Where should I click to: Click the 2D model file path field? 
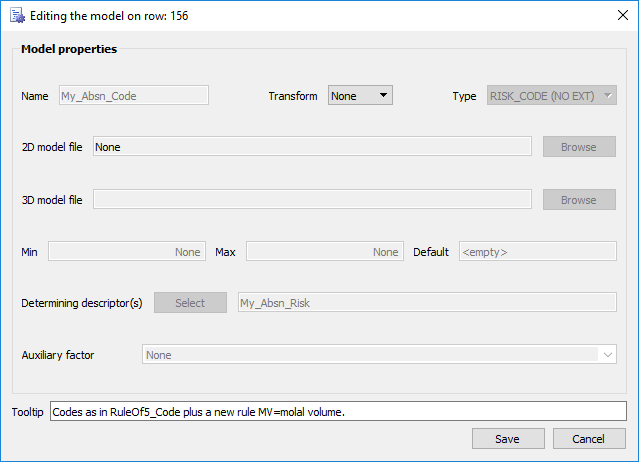pyautogui.click(x=312, y=146)
